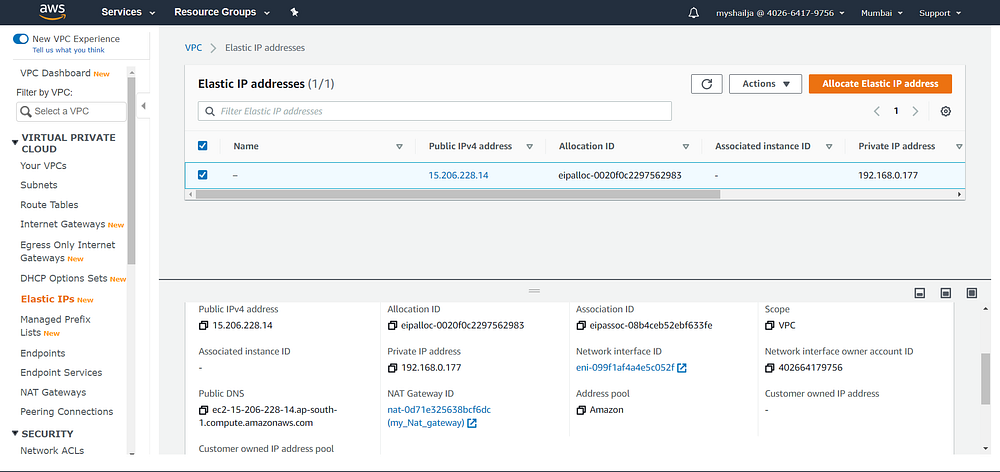Image resolution: width=1000 pixels, height=472 pixels.
Task: Open the Services dropdown menu
Action: point(128,12)
